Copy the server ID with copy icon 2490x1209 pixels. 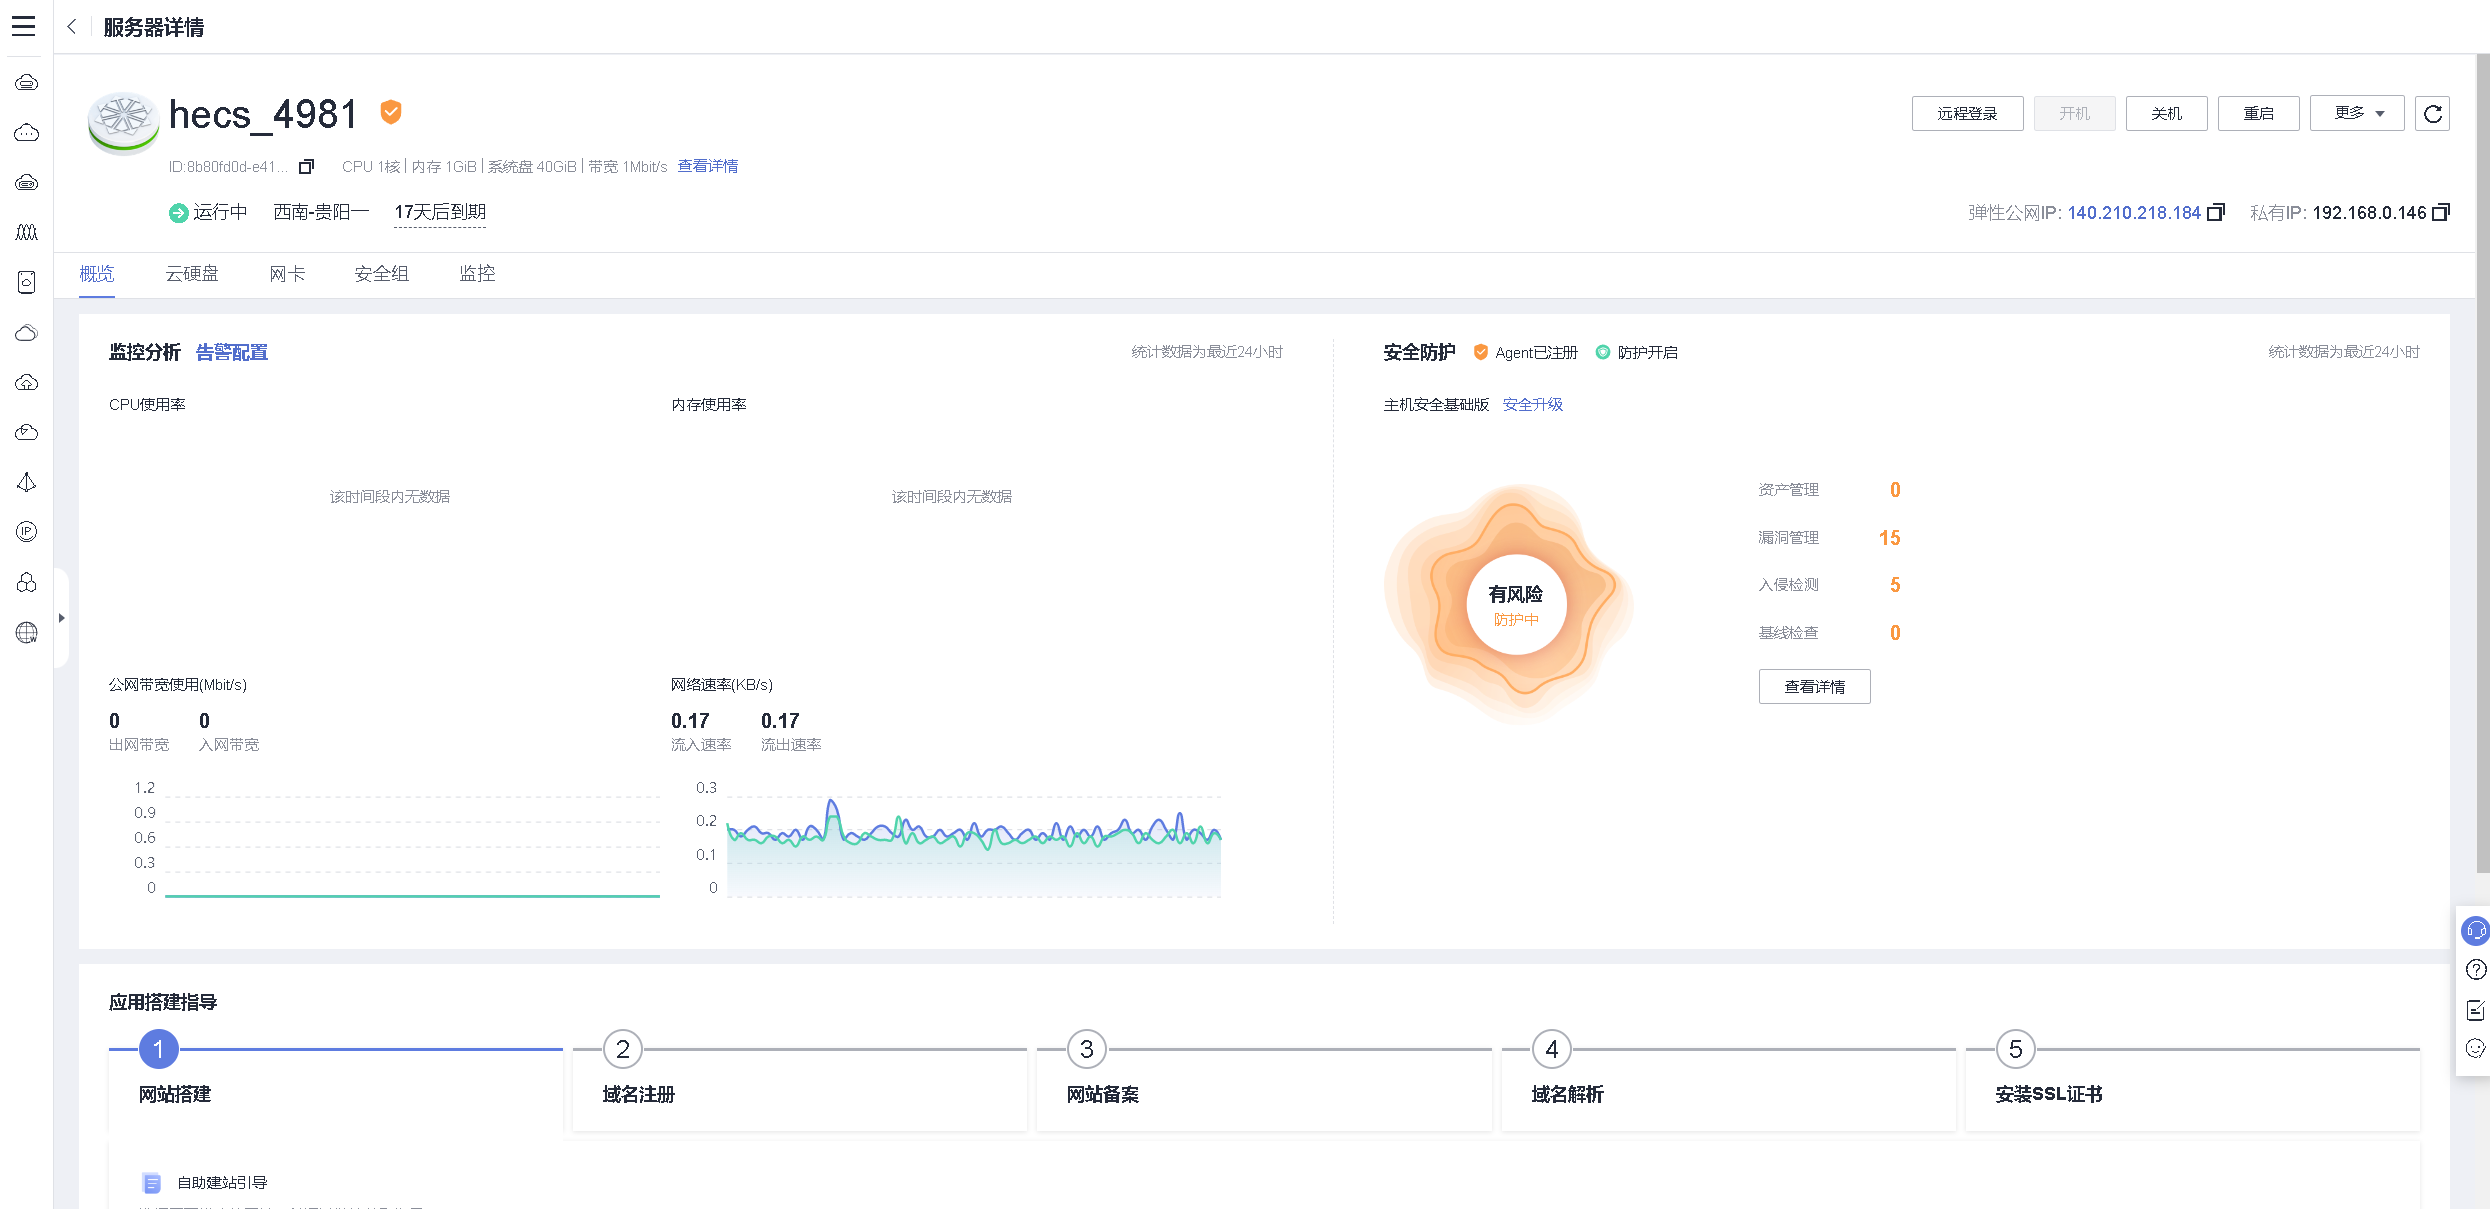307,167
